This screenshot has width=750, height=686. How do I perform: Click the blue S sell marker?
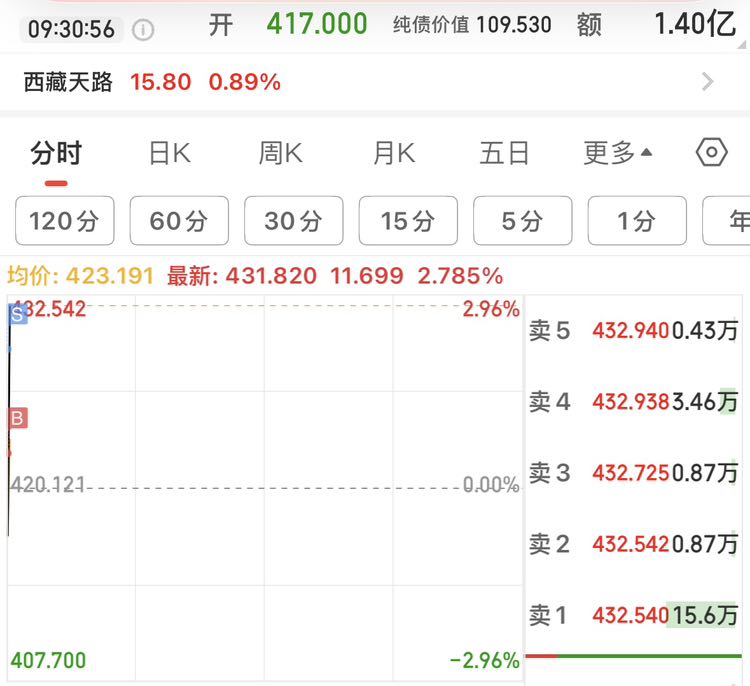pyautogui.click(x=18, y=314)
